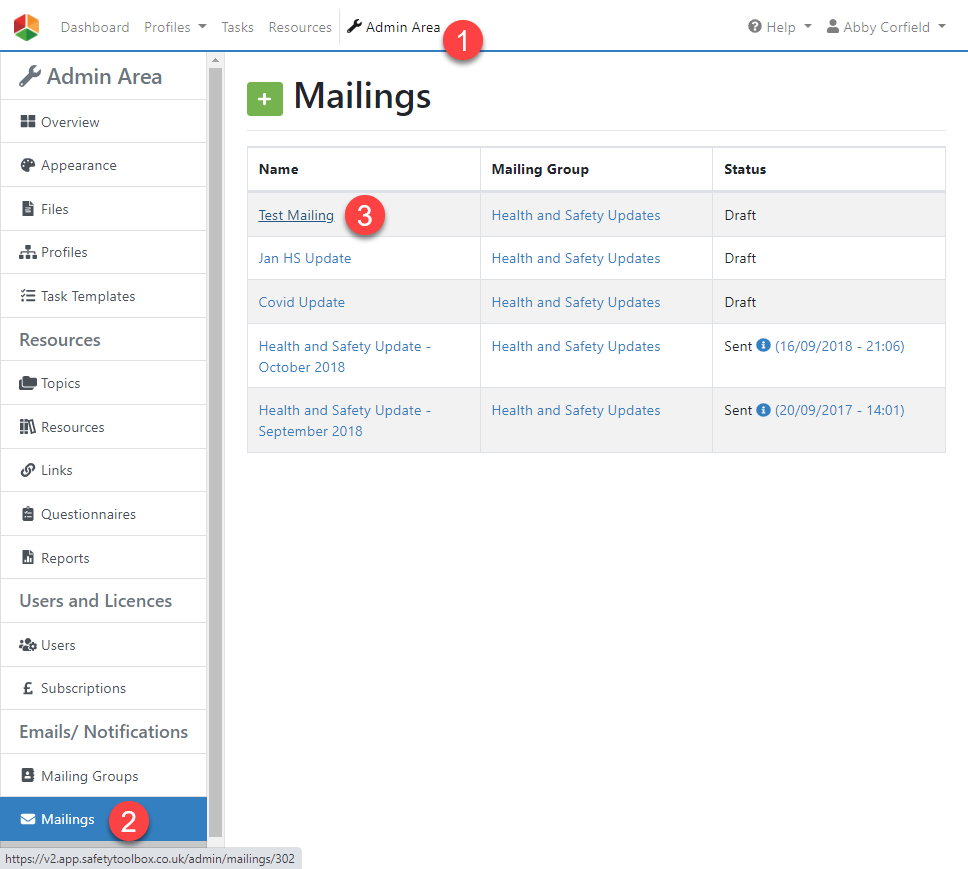Screen dimensions: 968x869
Task: Open Tasks from the top navigation
Action: pyautogui.click(x=237, y=27)
